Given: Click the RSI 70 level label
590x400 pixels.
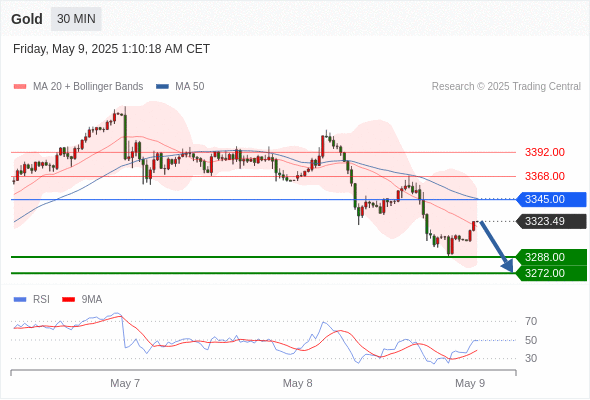Looking at the screenshot, I should pyautogui.click(x=531, y=321).
